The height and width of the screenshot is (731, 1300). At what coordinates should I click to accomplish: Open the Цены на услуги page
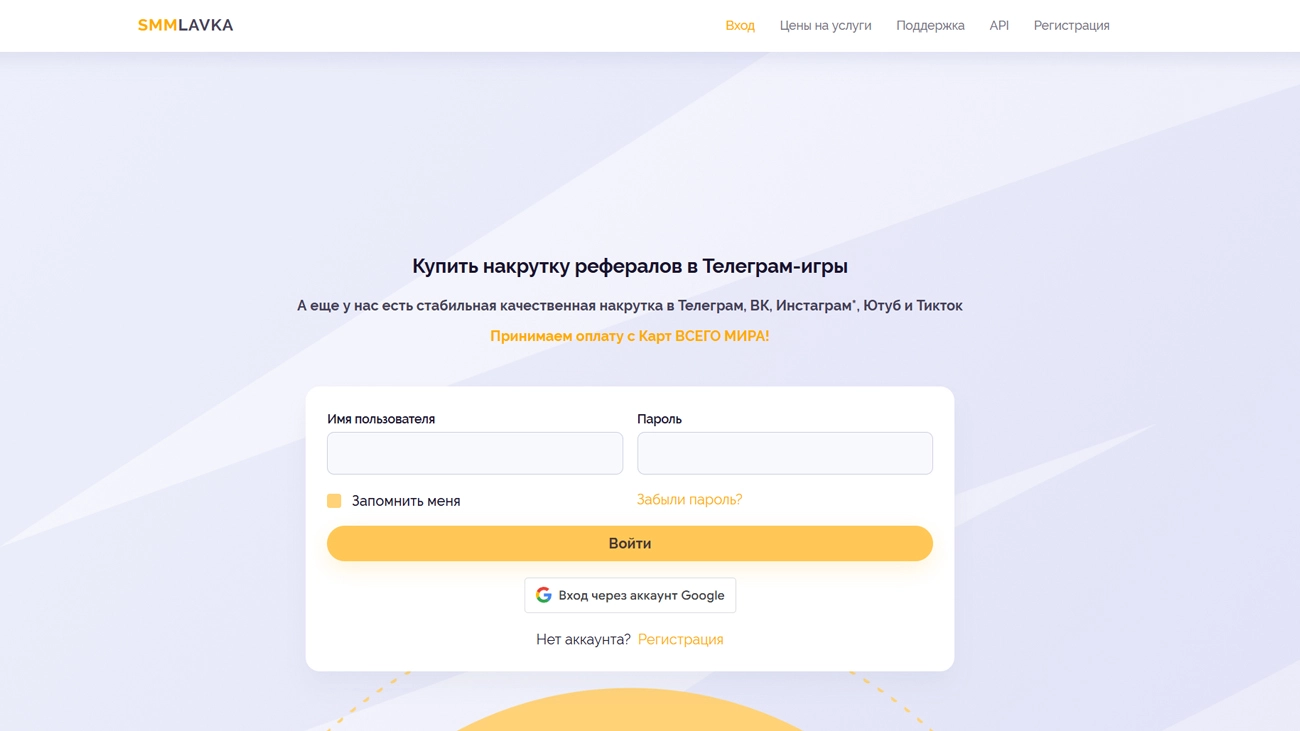pos(824,25)
